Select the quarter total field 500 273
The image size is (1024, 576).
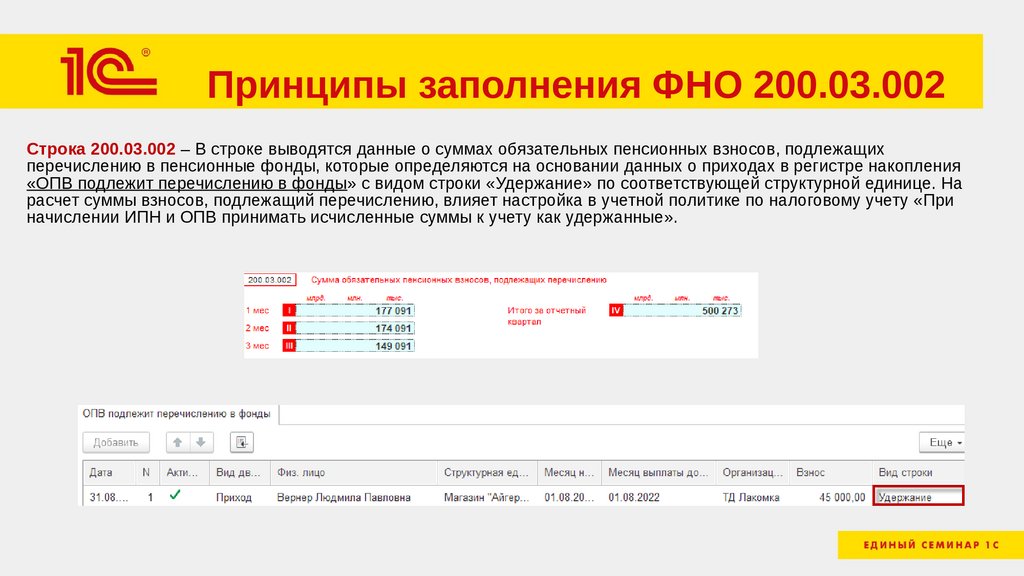[682, 311]
